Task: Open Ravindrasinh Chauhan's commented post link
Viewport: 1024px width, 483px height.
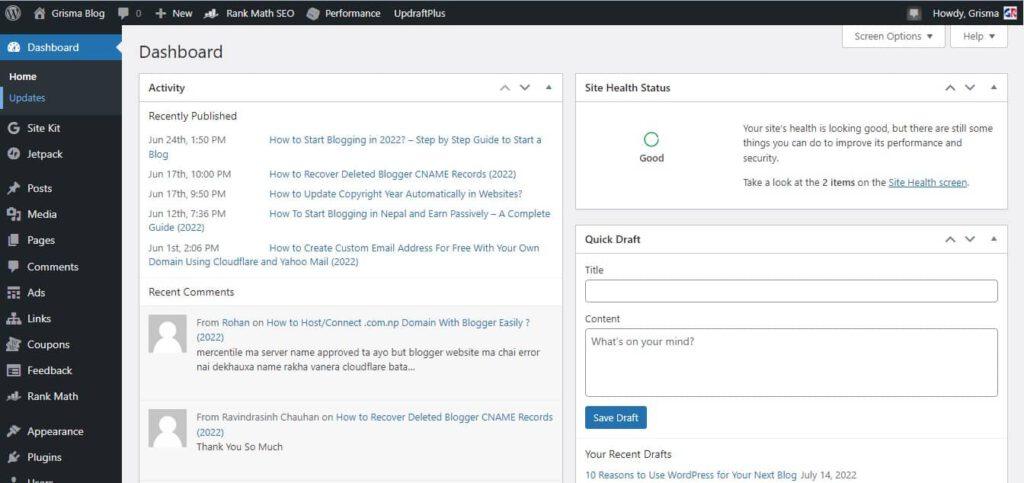Action: pos(444,417)
